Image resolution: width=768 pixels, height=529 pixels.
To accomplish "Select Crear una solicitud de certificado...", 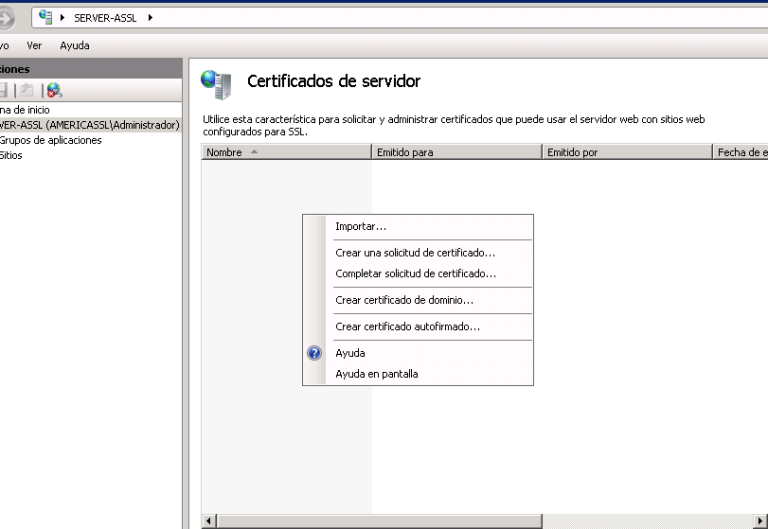I will (x=415, y=253).
